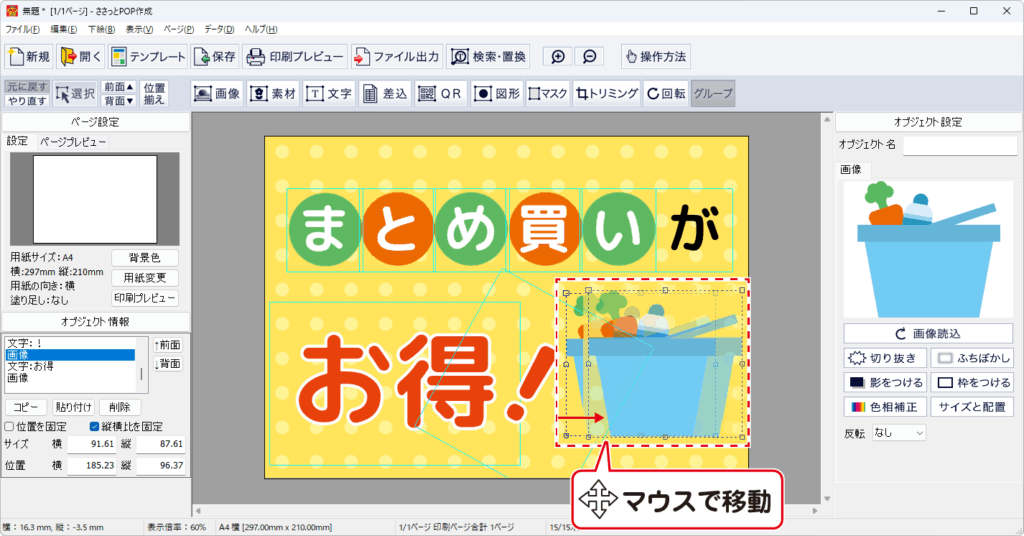Click the 背景色 button
This screenshot has width=1024, height=536.
(145, 258)
